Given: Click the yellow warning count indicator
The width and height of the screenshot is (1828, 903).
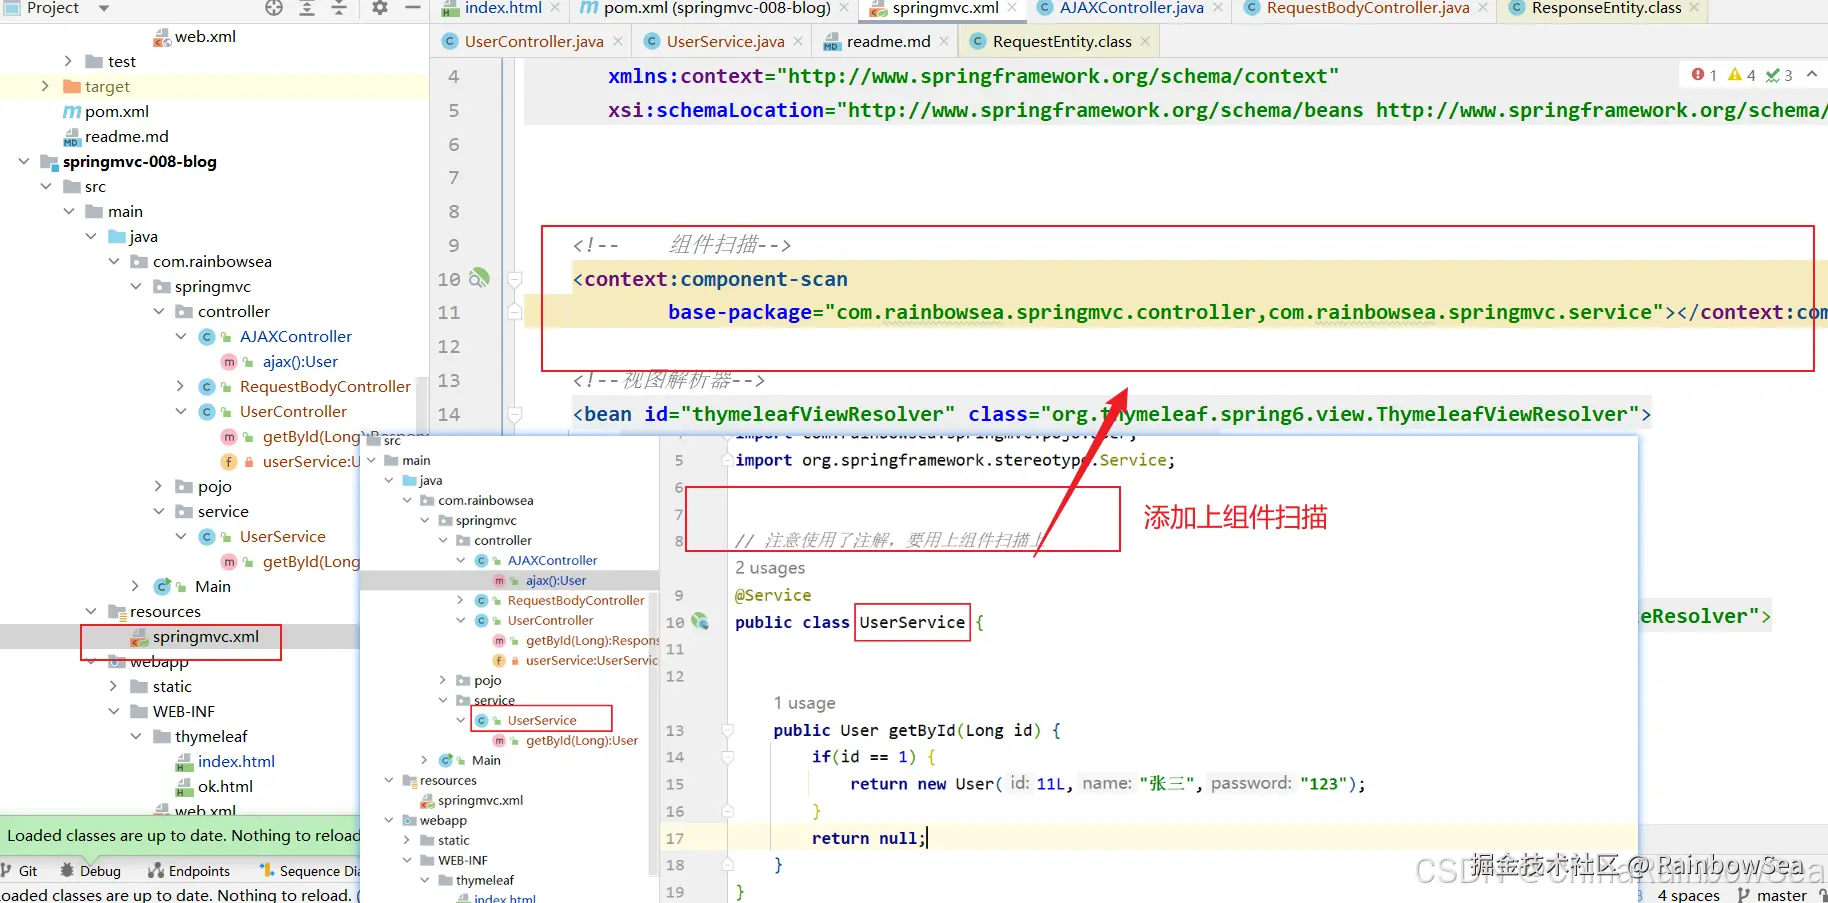Looking at the screenshot, I should tap(1742, 75).
